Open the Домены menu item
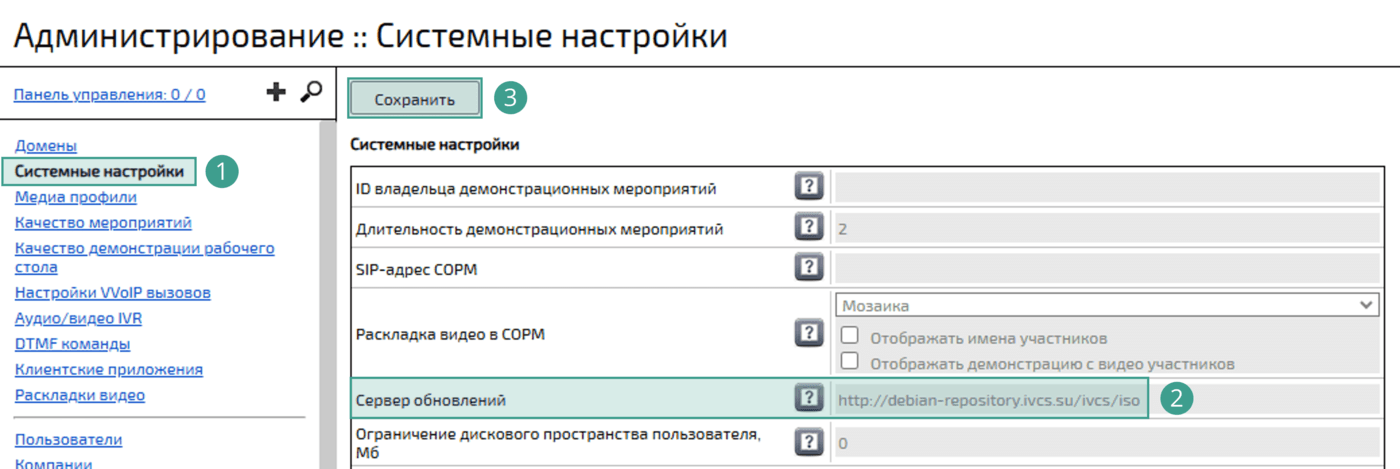The height and width of the screenshot is (469, 1400). pos(46,146)
